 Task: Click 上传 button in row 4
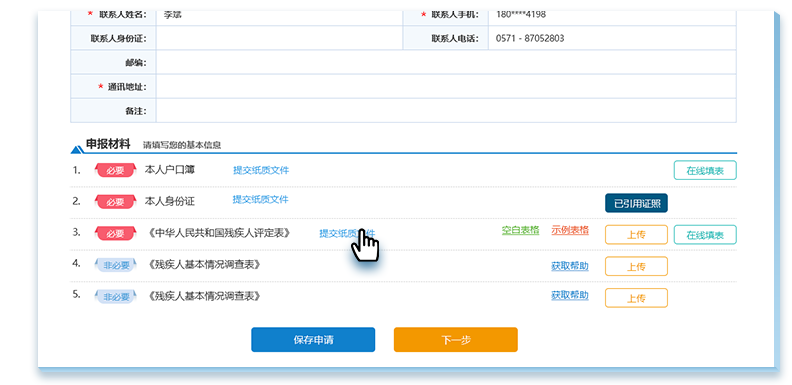point(636,266)
